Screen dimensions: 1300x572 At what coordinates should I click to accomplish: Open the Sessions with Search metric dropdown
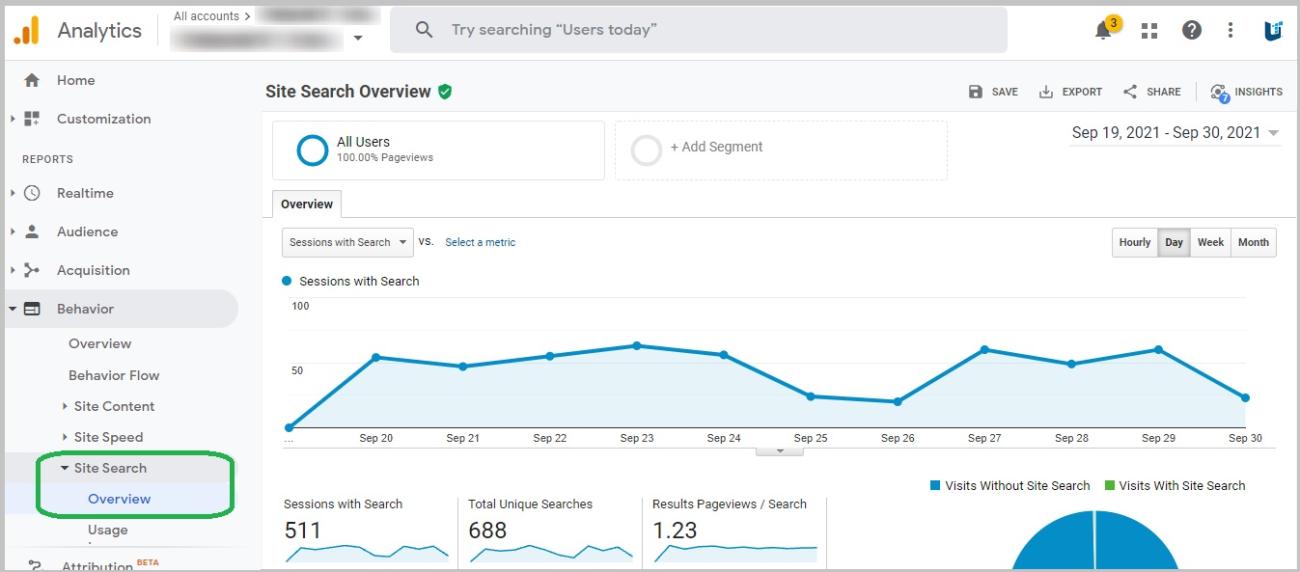(347, 242)
